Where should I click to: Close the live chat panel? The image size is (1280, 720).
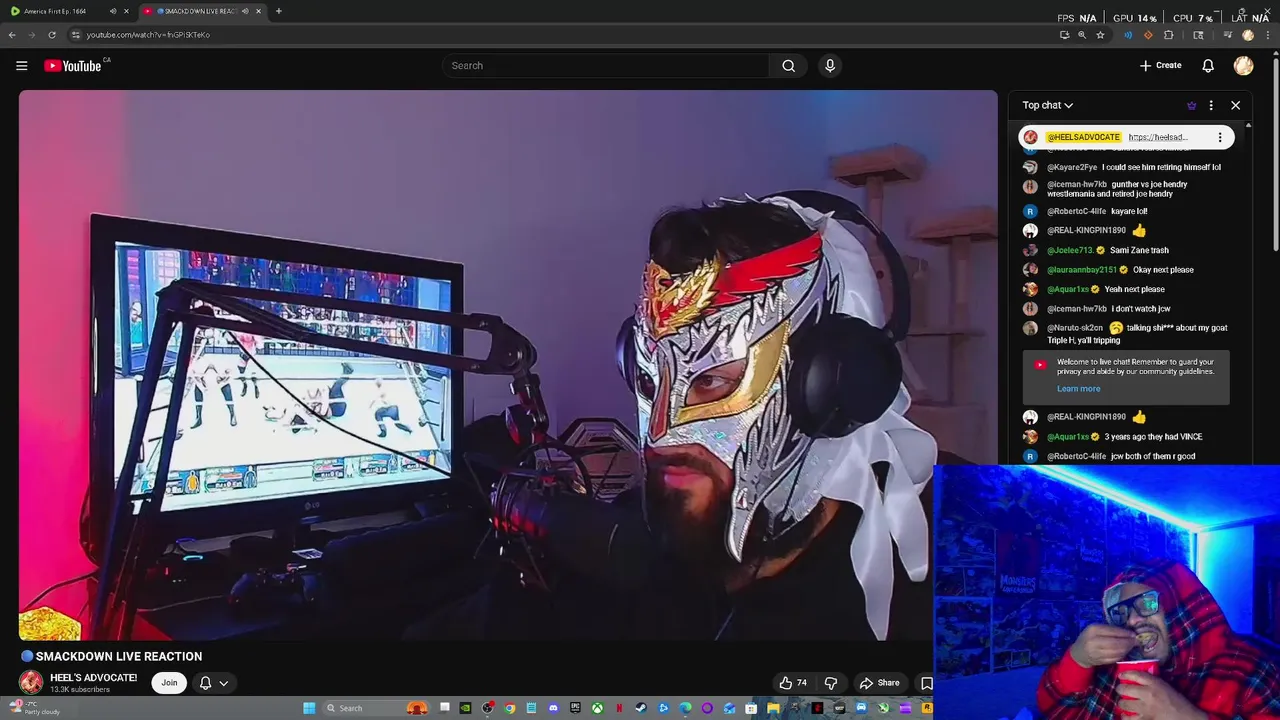click(x=1235, y=105)
